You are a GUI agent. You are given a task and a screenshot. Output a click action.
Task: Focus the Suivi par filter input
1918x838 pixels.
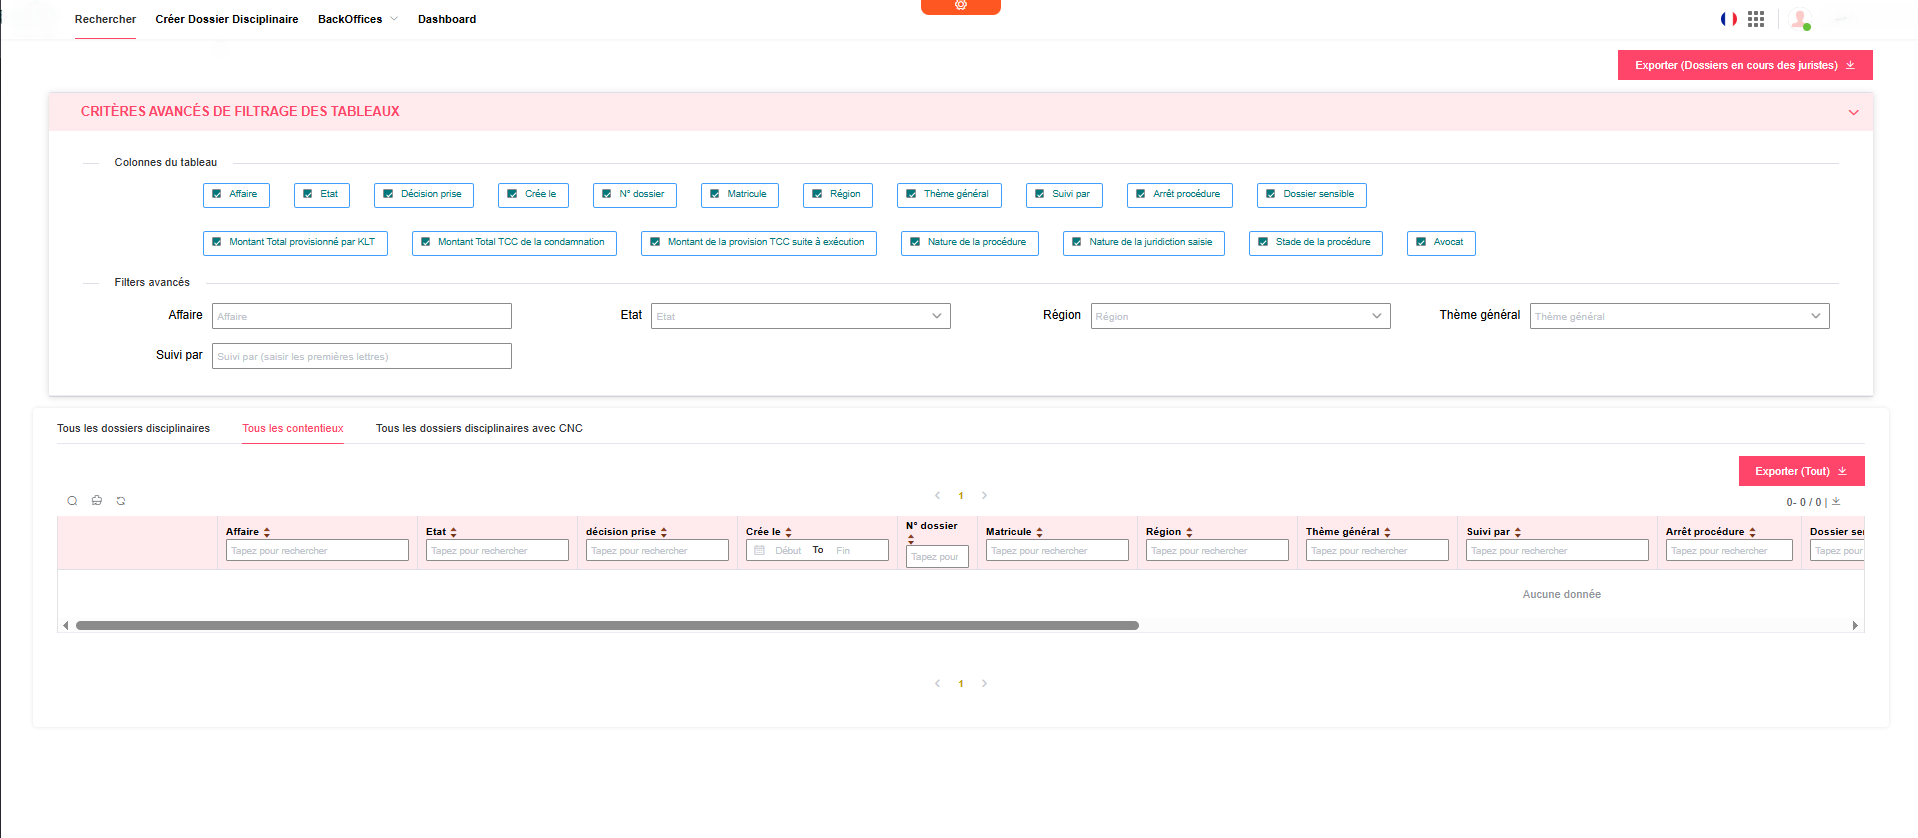pyautogui.click(x=362, y=356)
